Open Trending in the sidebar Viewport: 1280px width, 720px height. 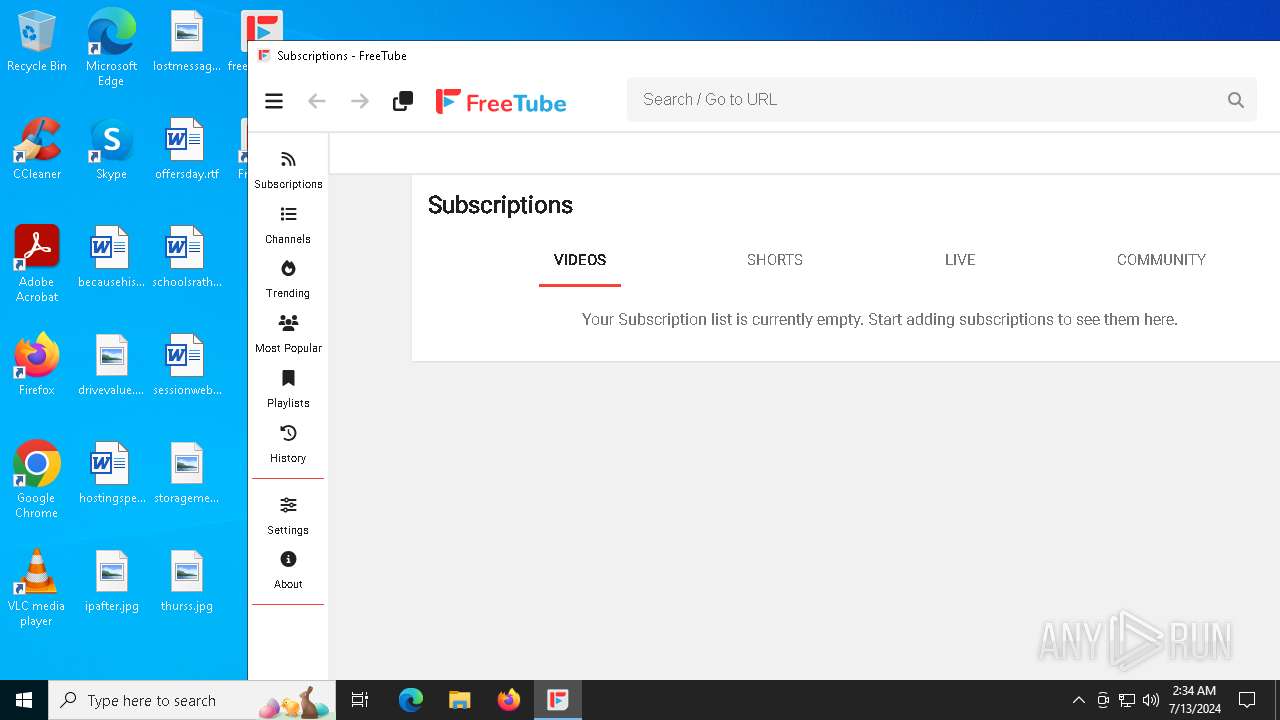tap(288, 279)
